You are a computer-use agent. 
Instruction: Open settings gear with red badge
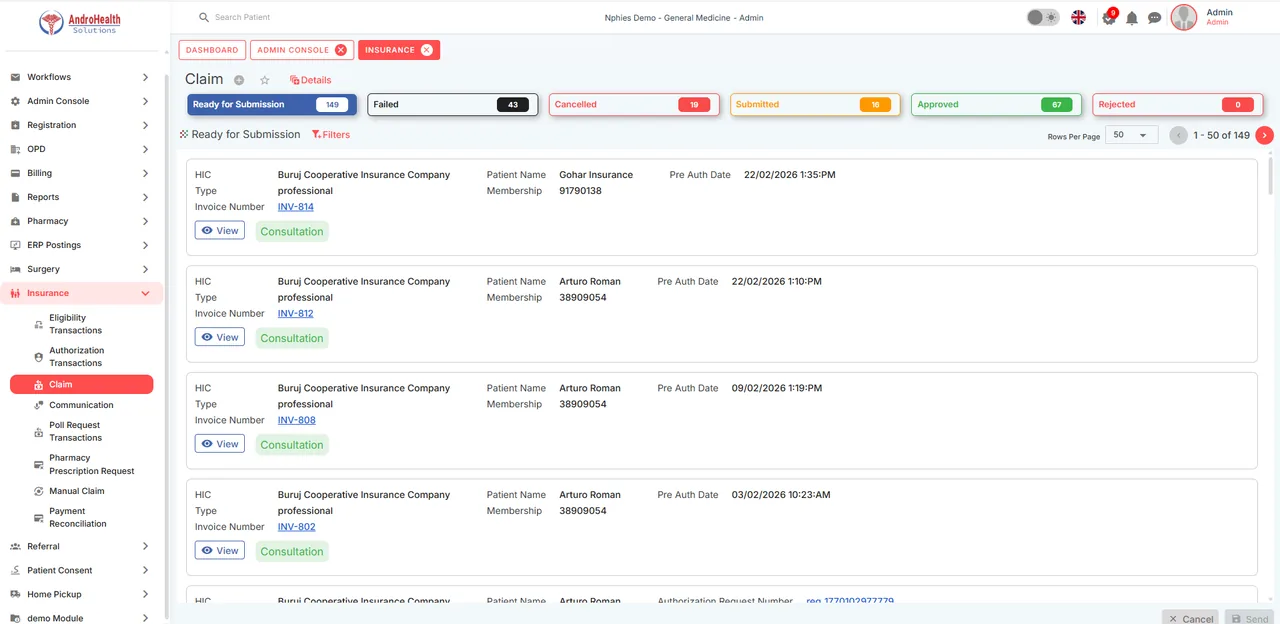click(x=1108, y=18)
